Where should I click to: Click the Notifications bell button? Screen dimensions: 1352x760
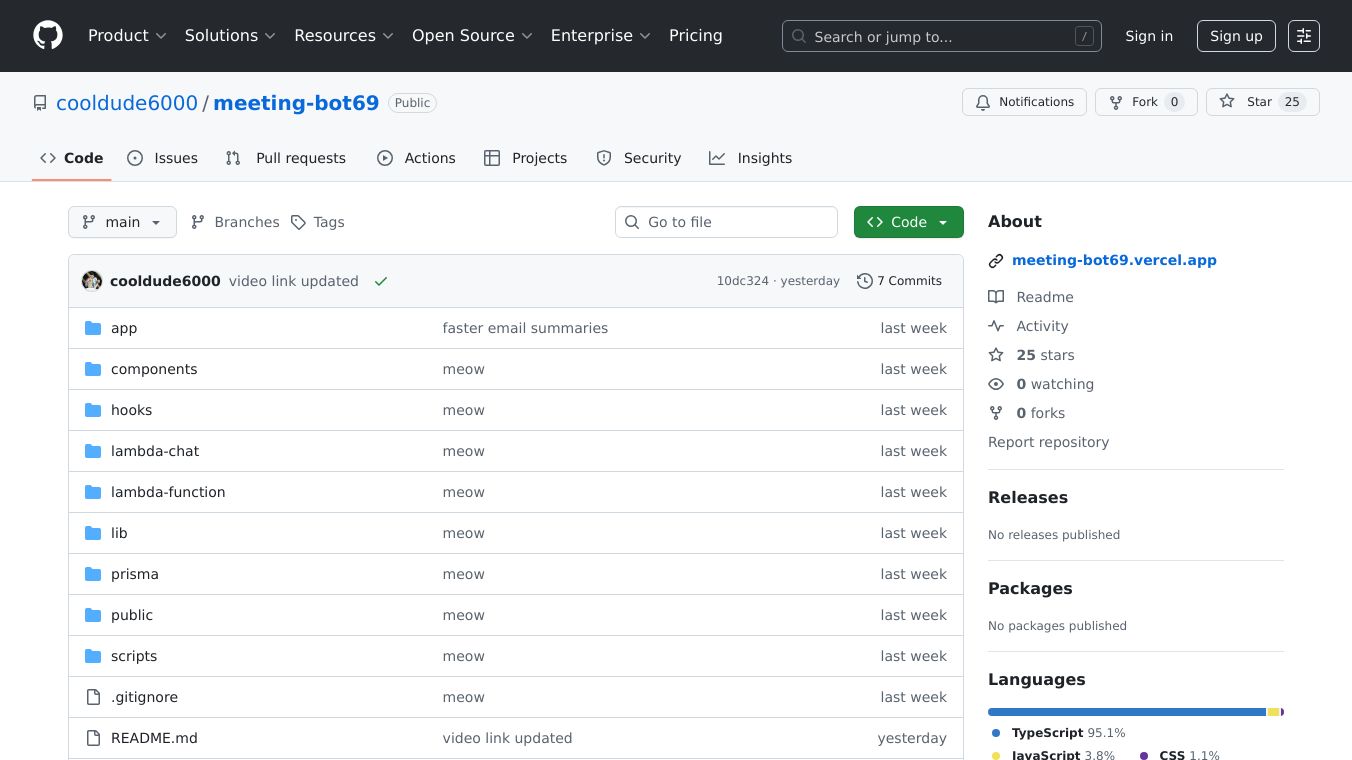(x=1024, y=102)
